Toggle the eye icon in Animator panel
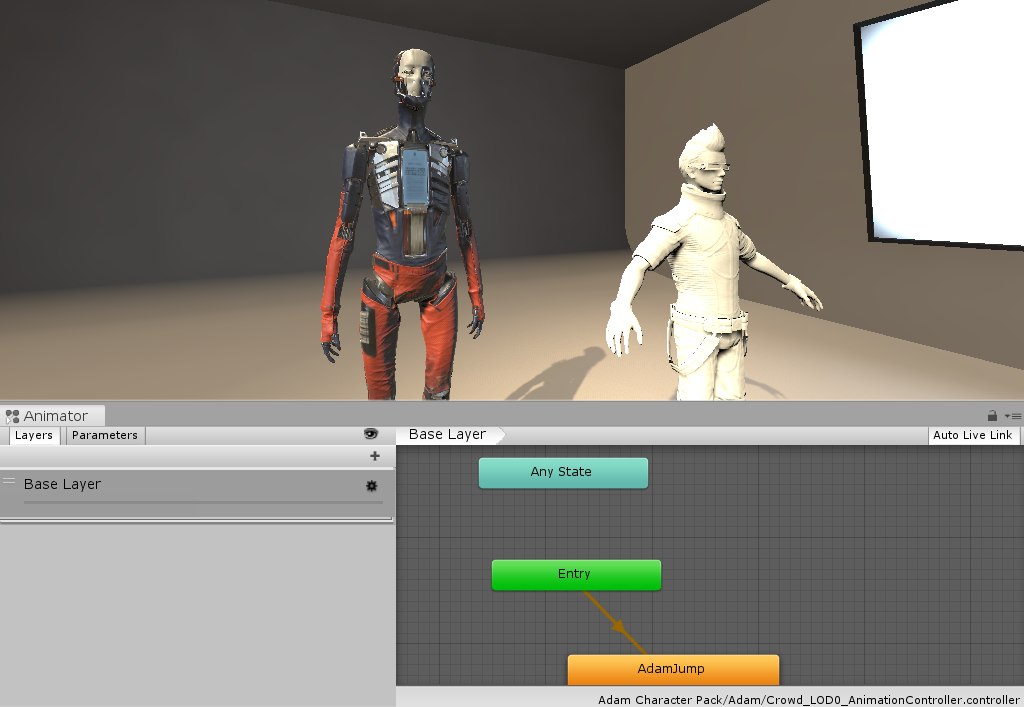Image resolution: width=1024 pixels, height=707 pixels. click(371, 434)
